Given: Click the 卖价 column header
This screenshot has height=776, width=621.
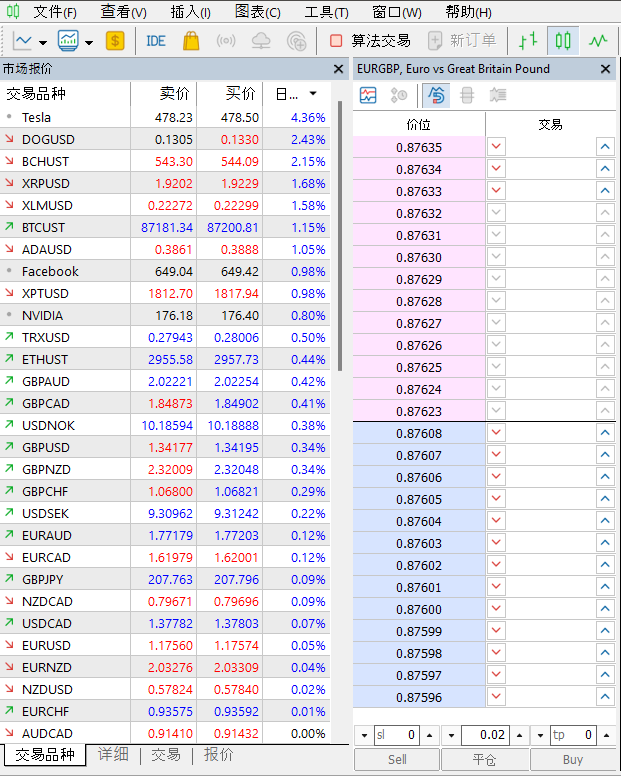Looking at the screenshot, I should (x=164, y=94).
